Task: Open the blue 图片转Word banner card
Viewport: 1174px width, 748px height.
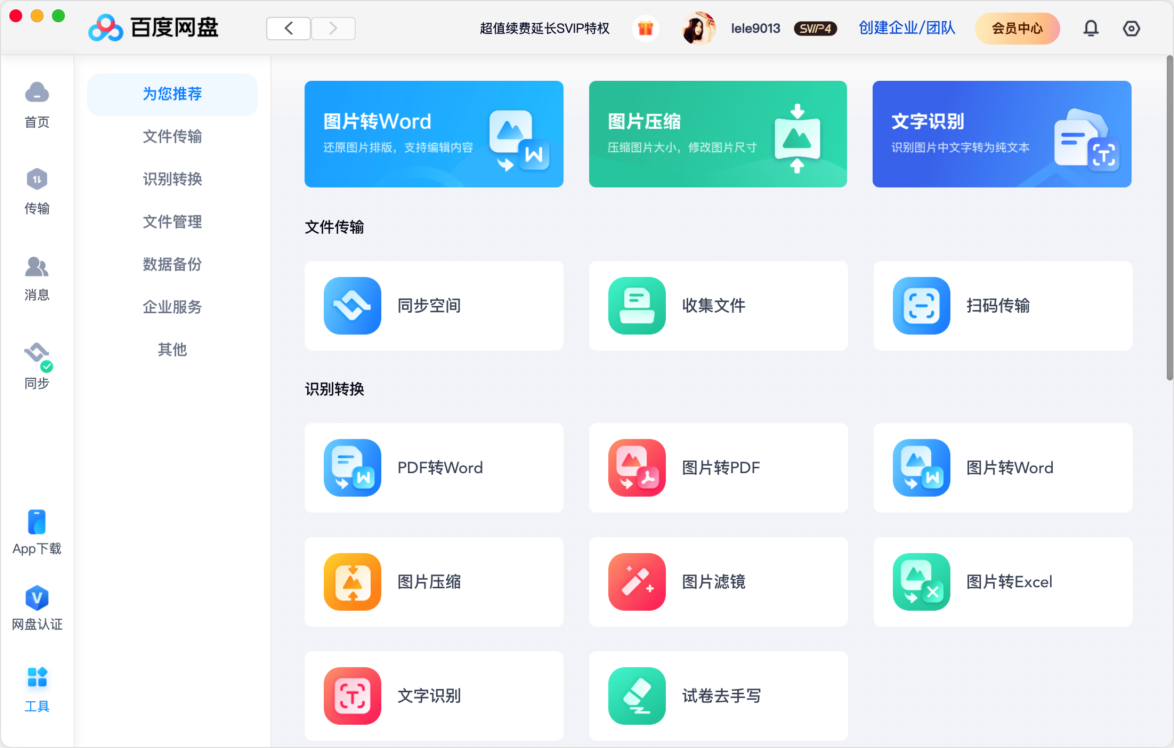Action: click(434, 134)
